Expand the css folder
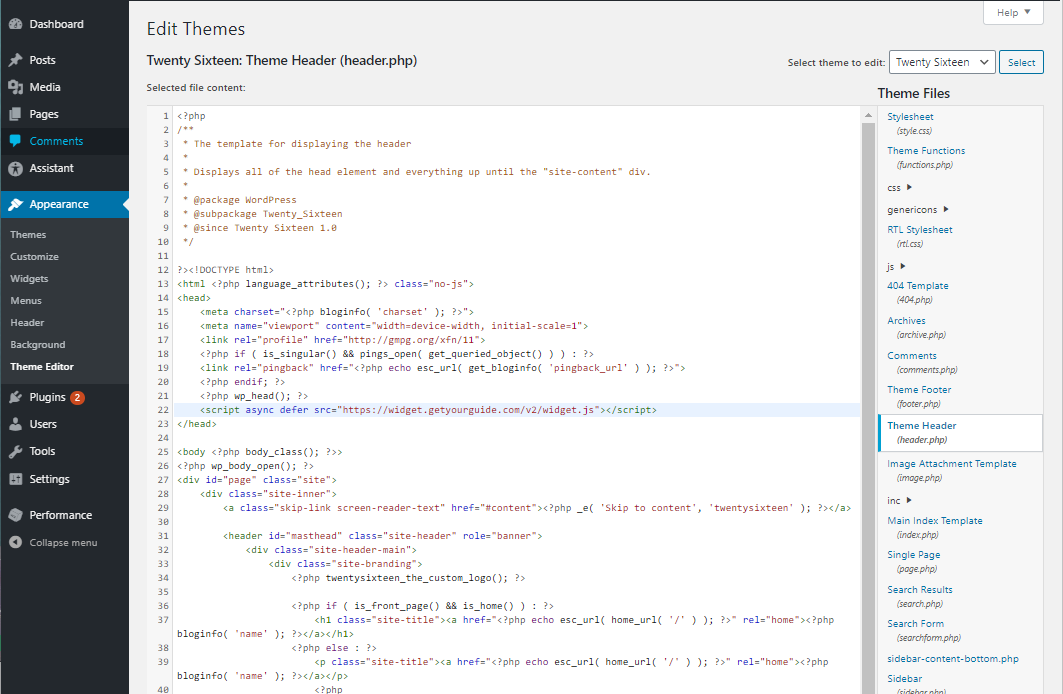Screen dimensions: 1063x694 pyautogui.click(x=900, y=188)
